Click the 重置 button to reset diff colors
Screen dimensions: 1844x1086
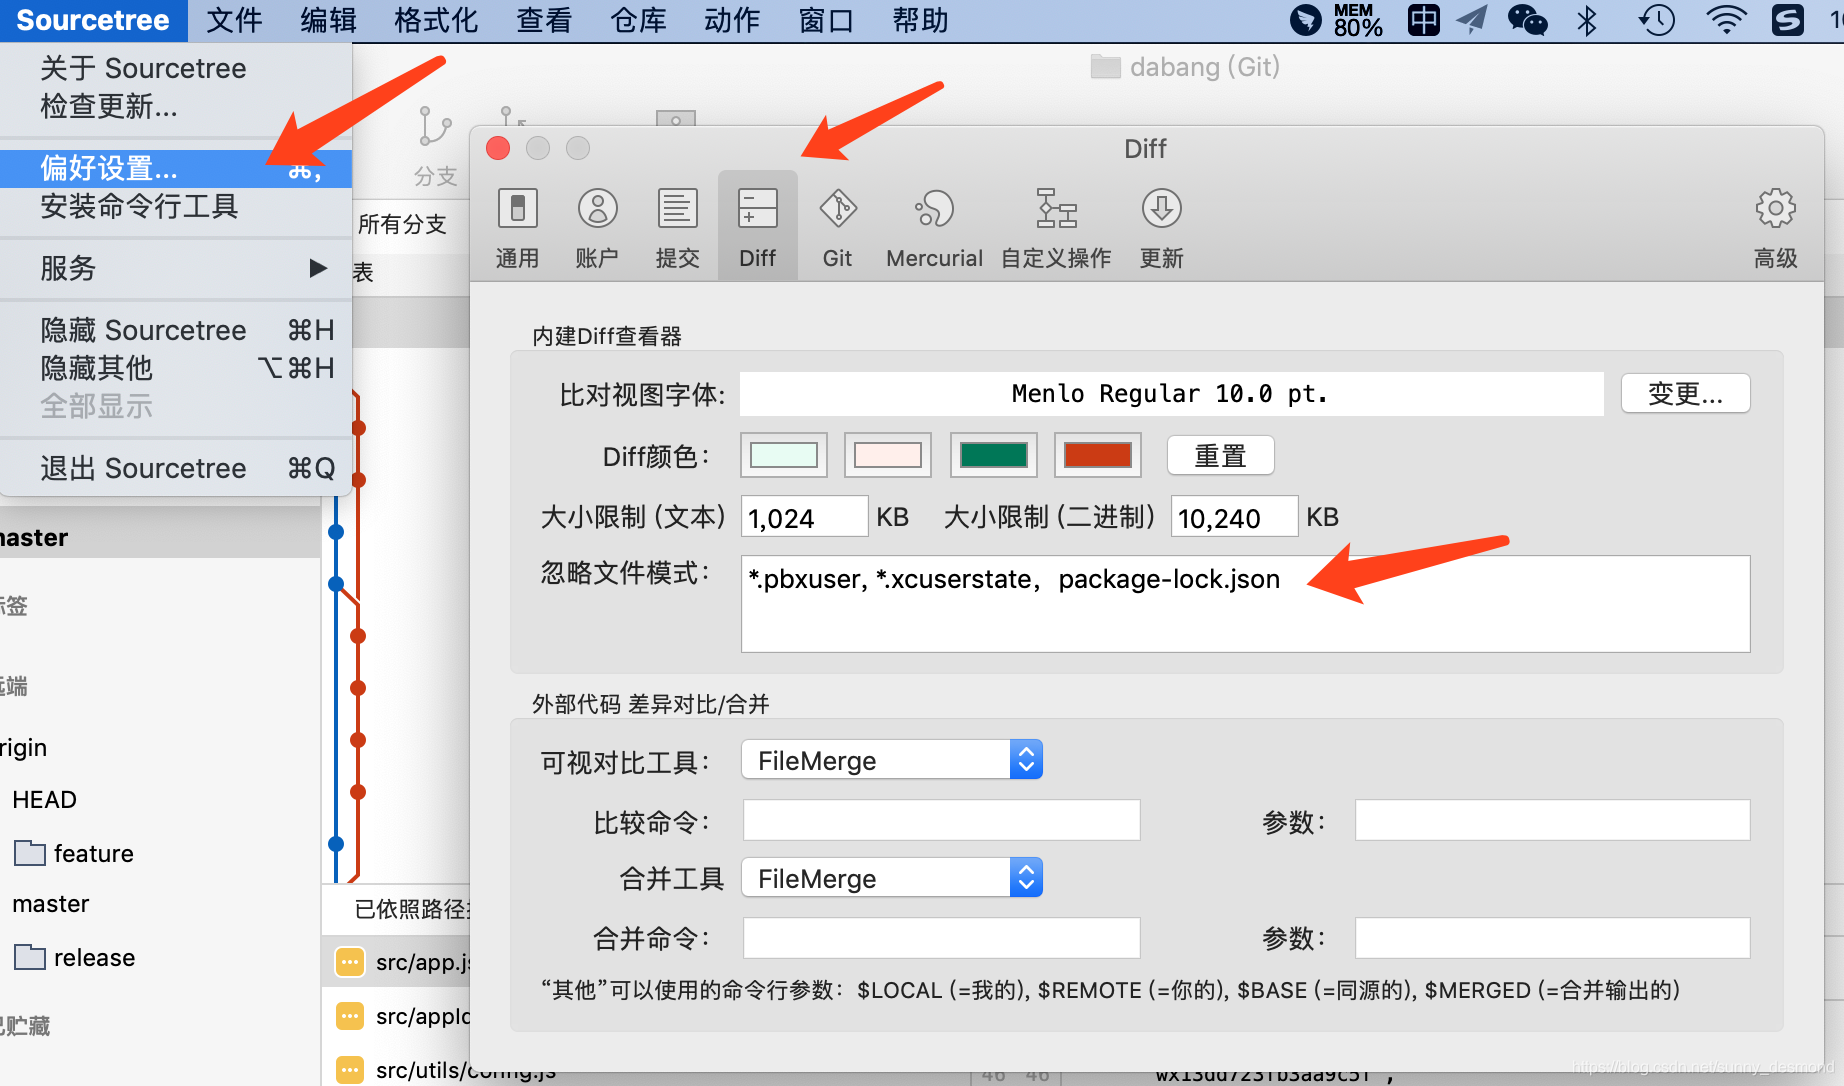click(1220, 455)
